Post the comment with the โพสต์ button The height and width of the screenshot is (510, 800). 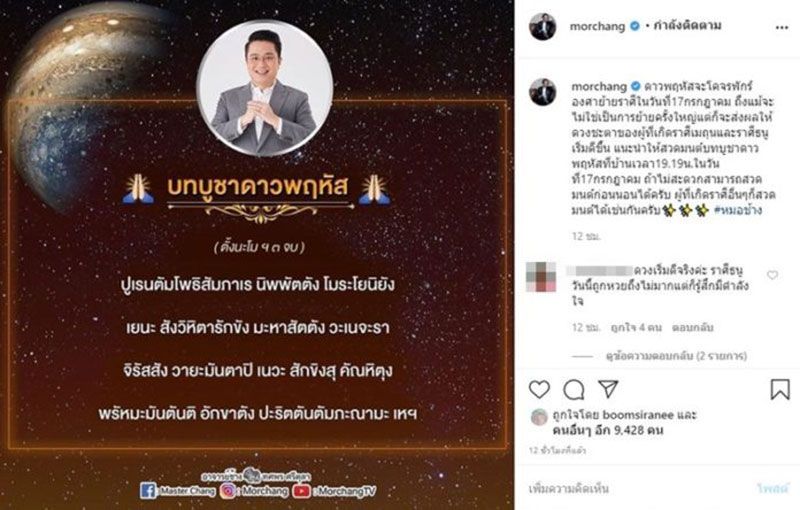point(773,489)
